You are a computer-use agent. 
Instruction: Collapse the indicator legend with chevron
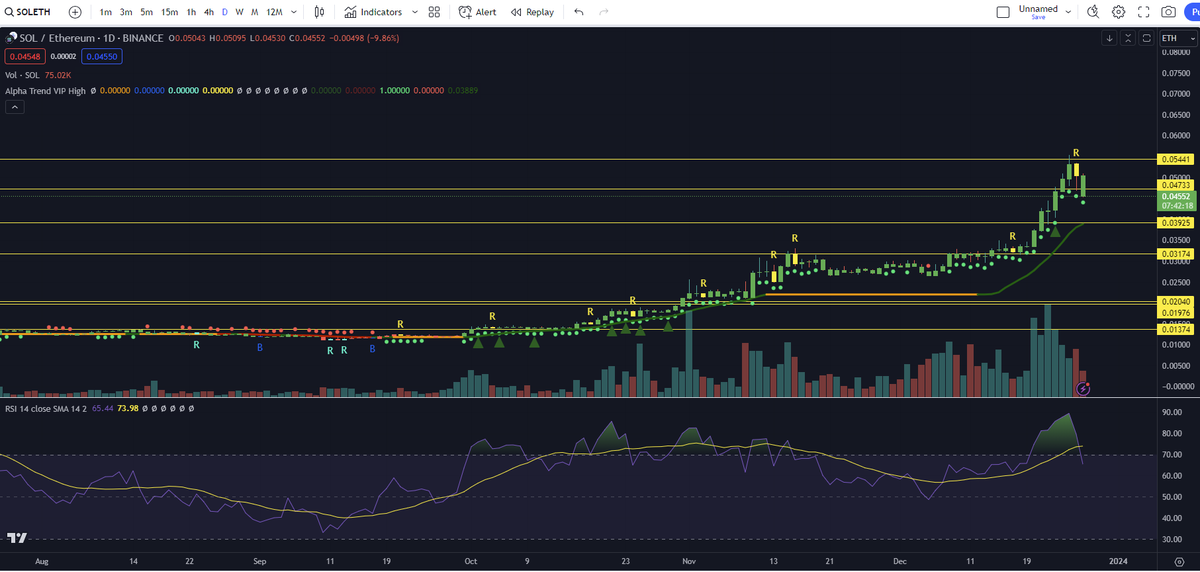coord(14,107)
